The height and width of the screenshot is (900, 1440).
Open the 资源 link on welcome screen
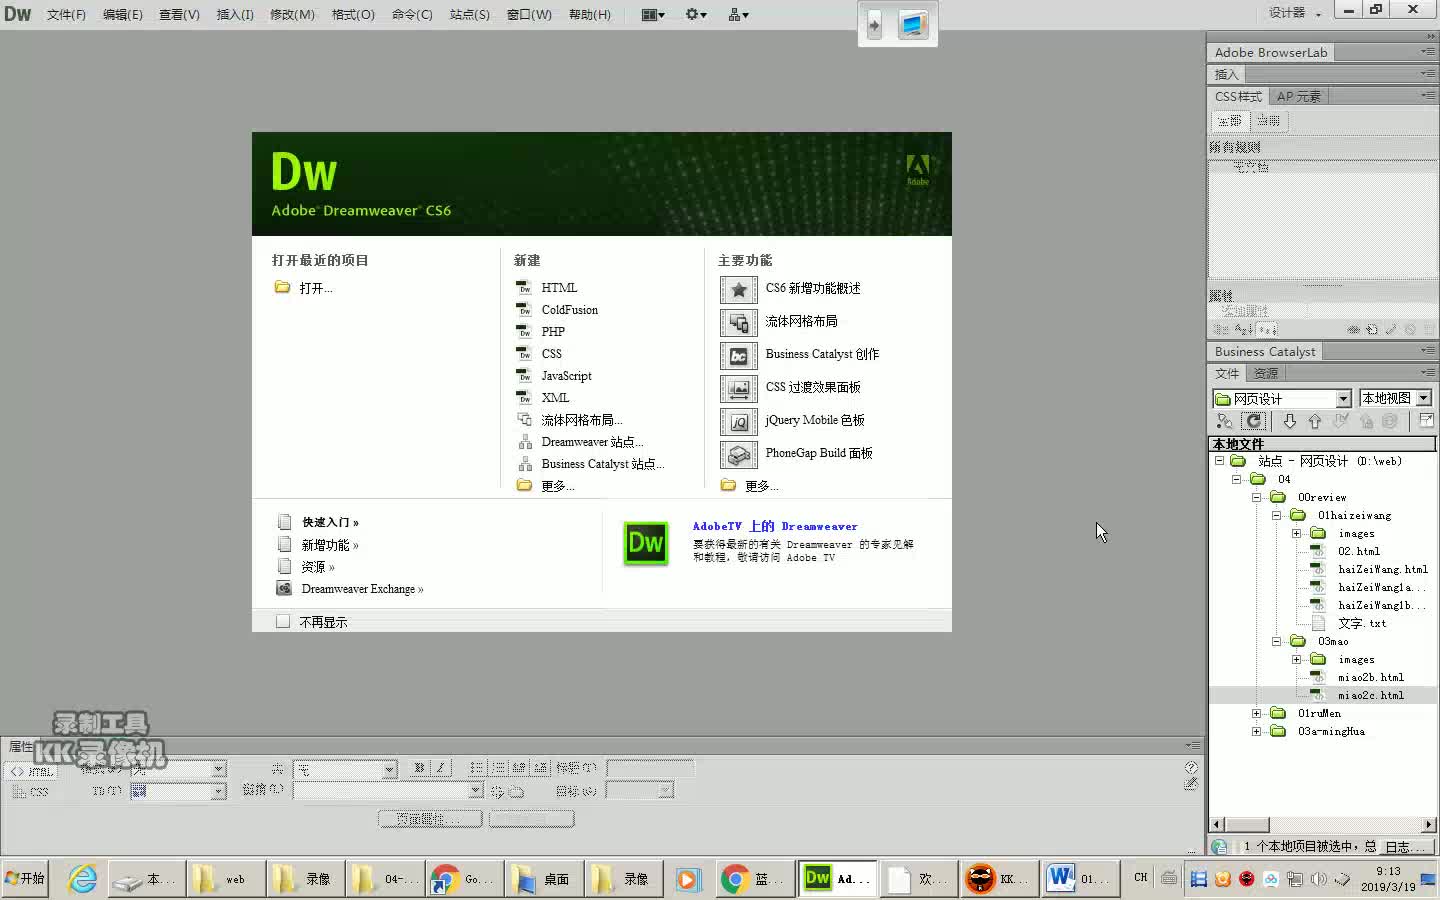(x=318, y=567)
